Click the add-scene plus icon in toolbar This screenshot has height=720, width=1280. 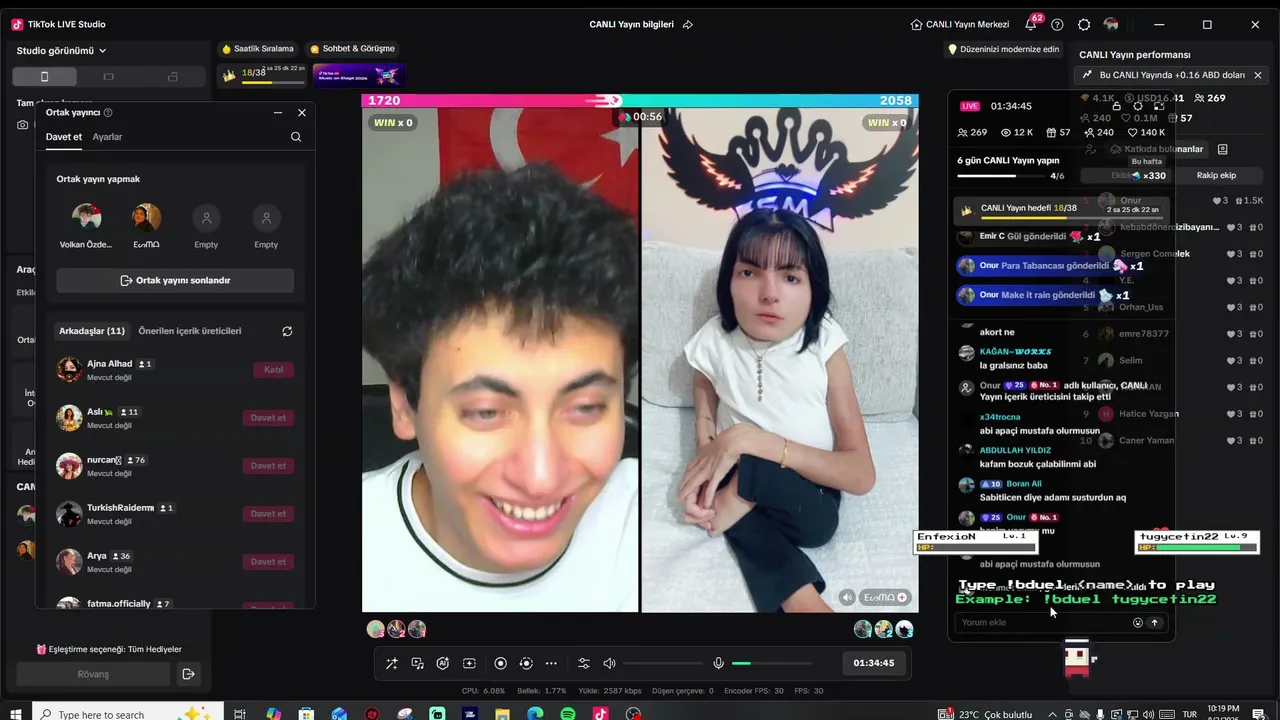pos(469,663)
